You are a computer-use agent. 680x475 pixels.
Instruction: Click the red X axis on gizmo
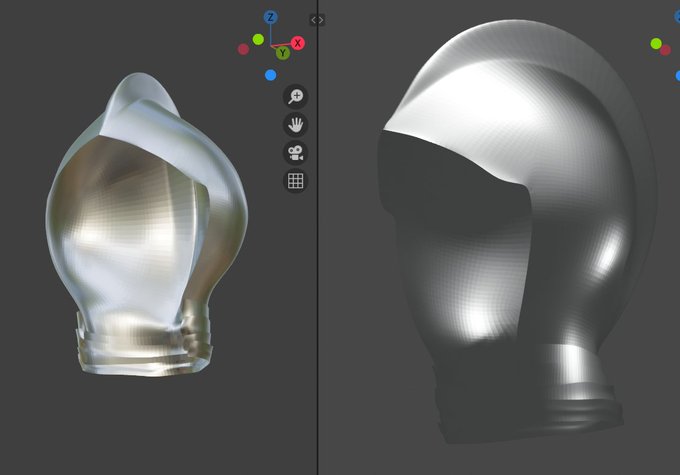tap(298, 43)
